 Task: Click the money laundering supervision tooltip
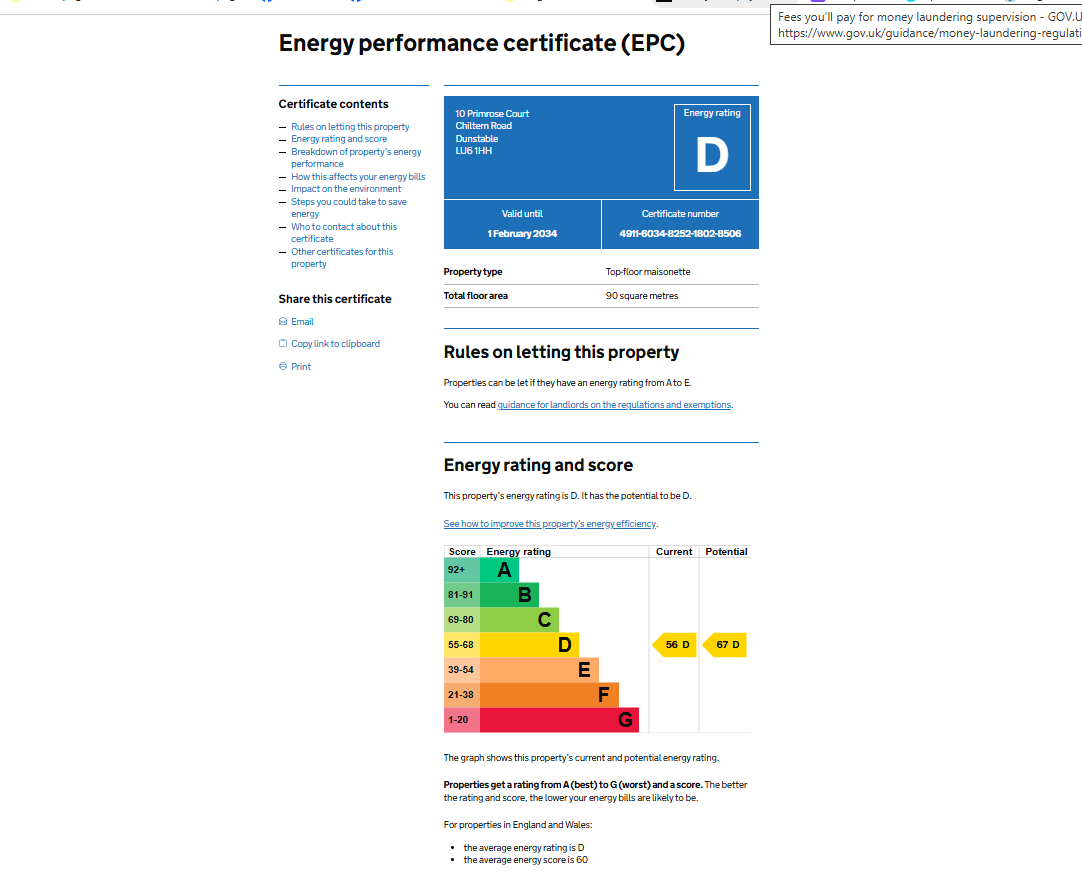pos(926,26)
